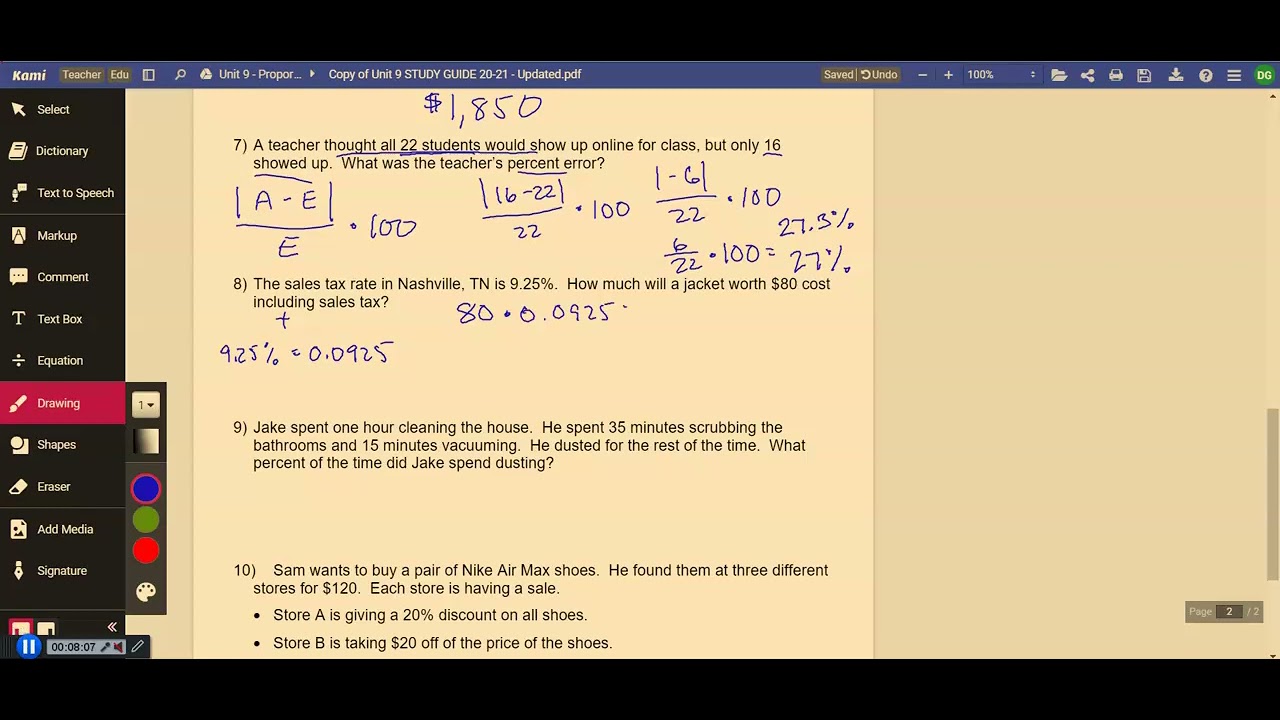Open the document search magnifier
1280x720 pixels.
pyautogui.click(x=180, y=75)
